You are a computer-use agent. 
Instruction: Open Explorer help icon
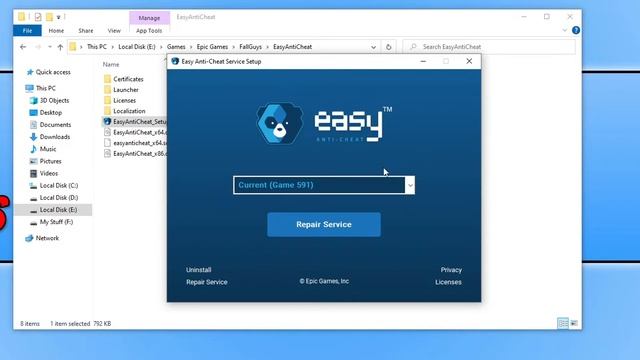pyautogui.click(x=576, y=30)
